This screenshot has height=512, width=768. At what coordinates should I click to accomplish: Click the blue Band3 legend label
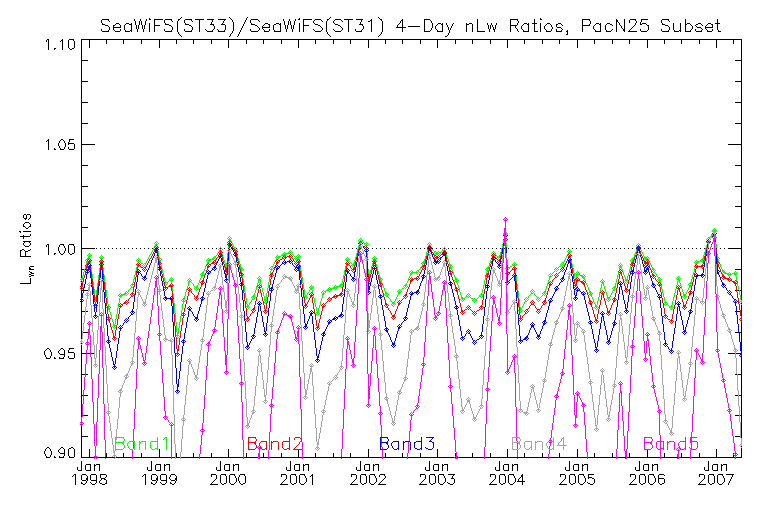coord(407,444)
